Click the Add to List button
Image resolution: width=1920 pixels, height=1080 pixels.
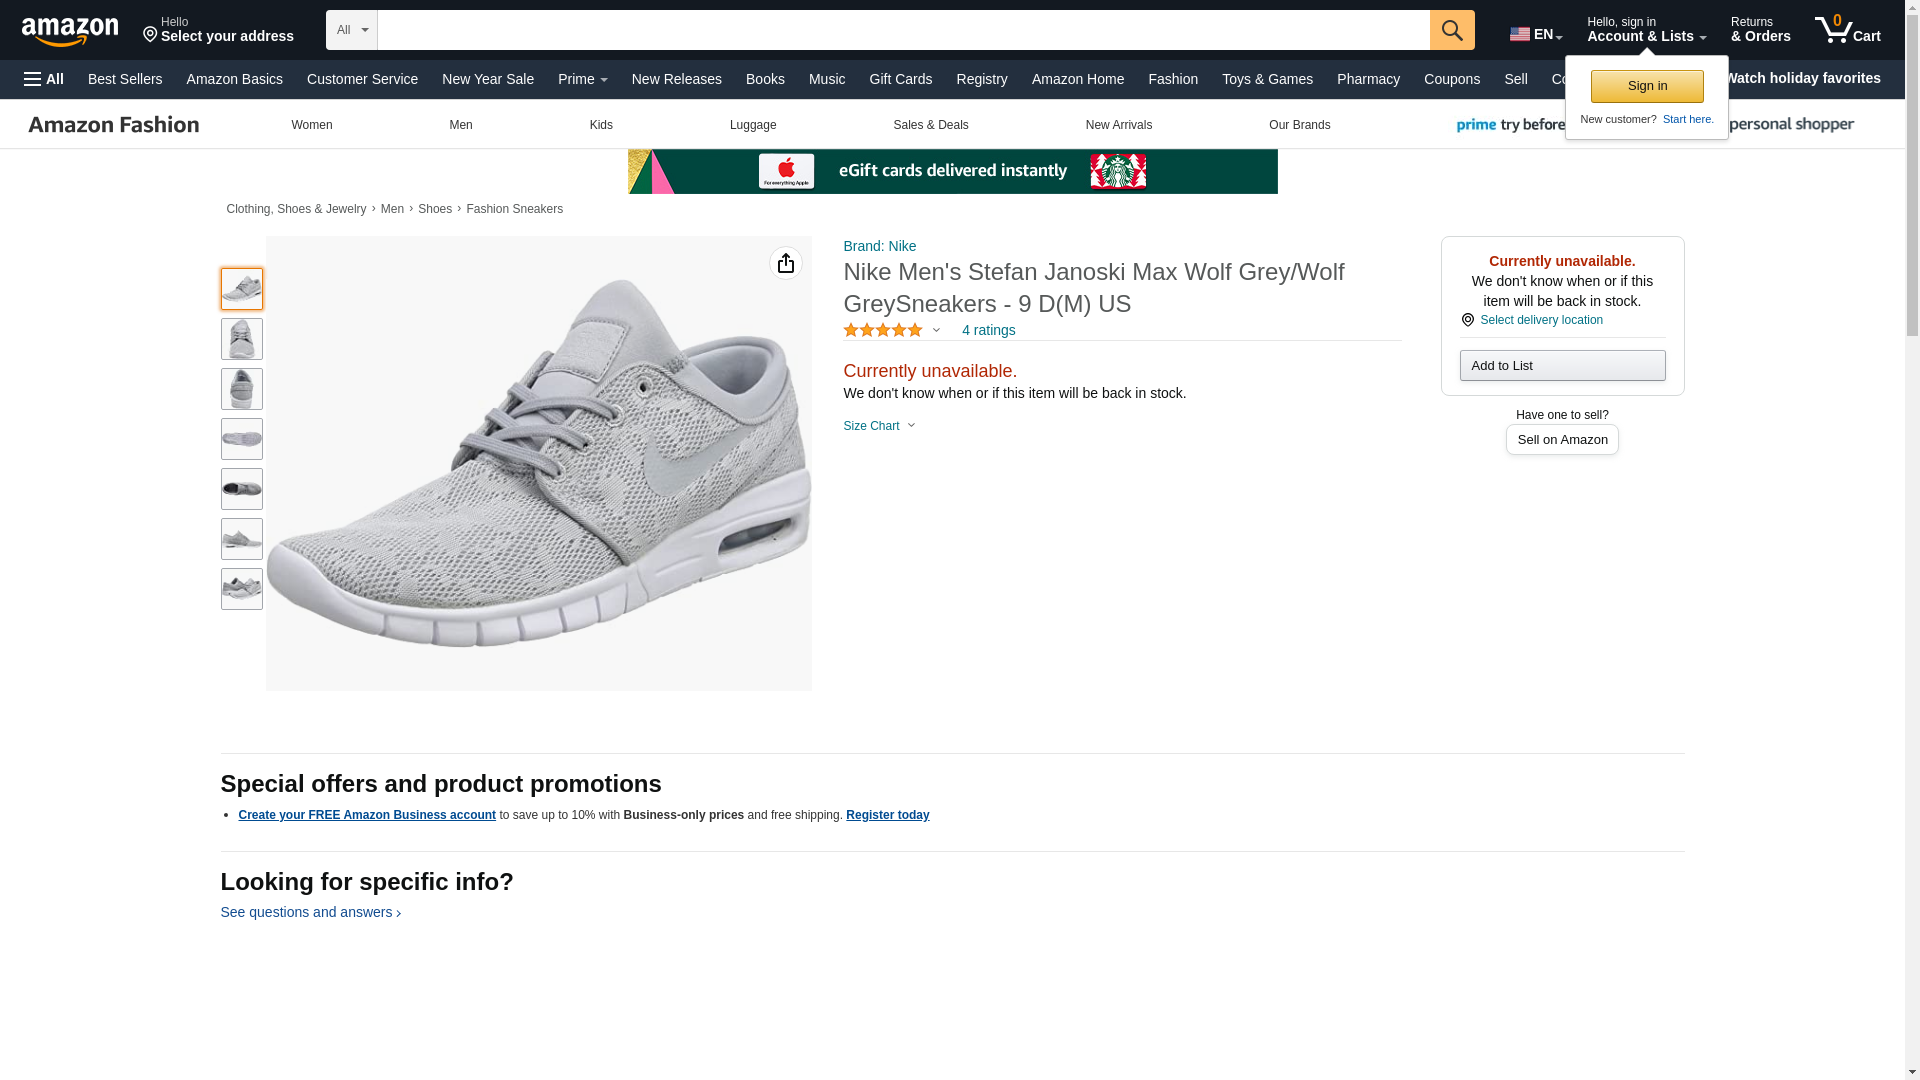point(1561,365)
